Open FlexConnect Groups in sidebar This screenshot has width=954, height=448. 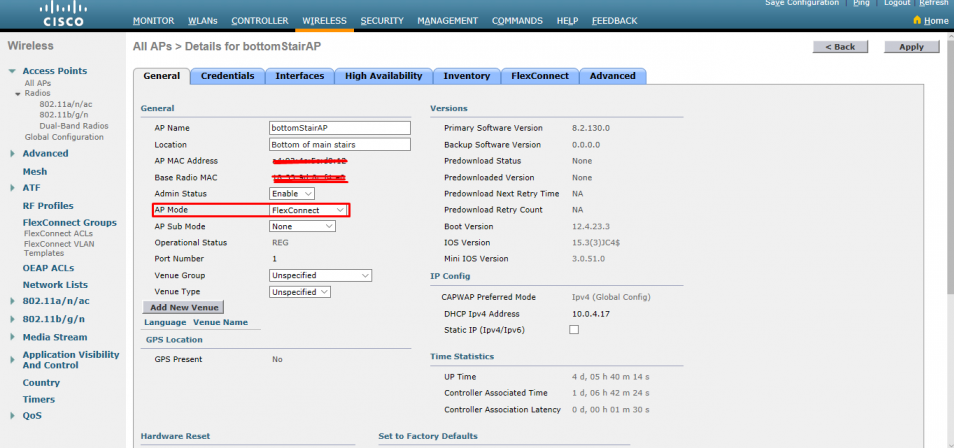point(70,223)
